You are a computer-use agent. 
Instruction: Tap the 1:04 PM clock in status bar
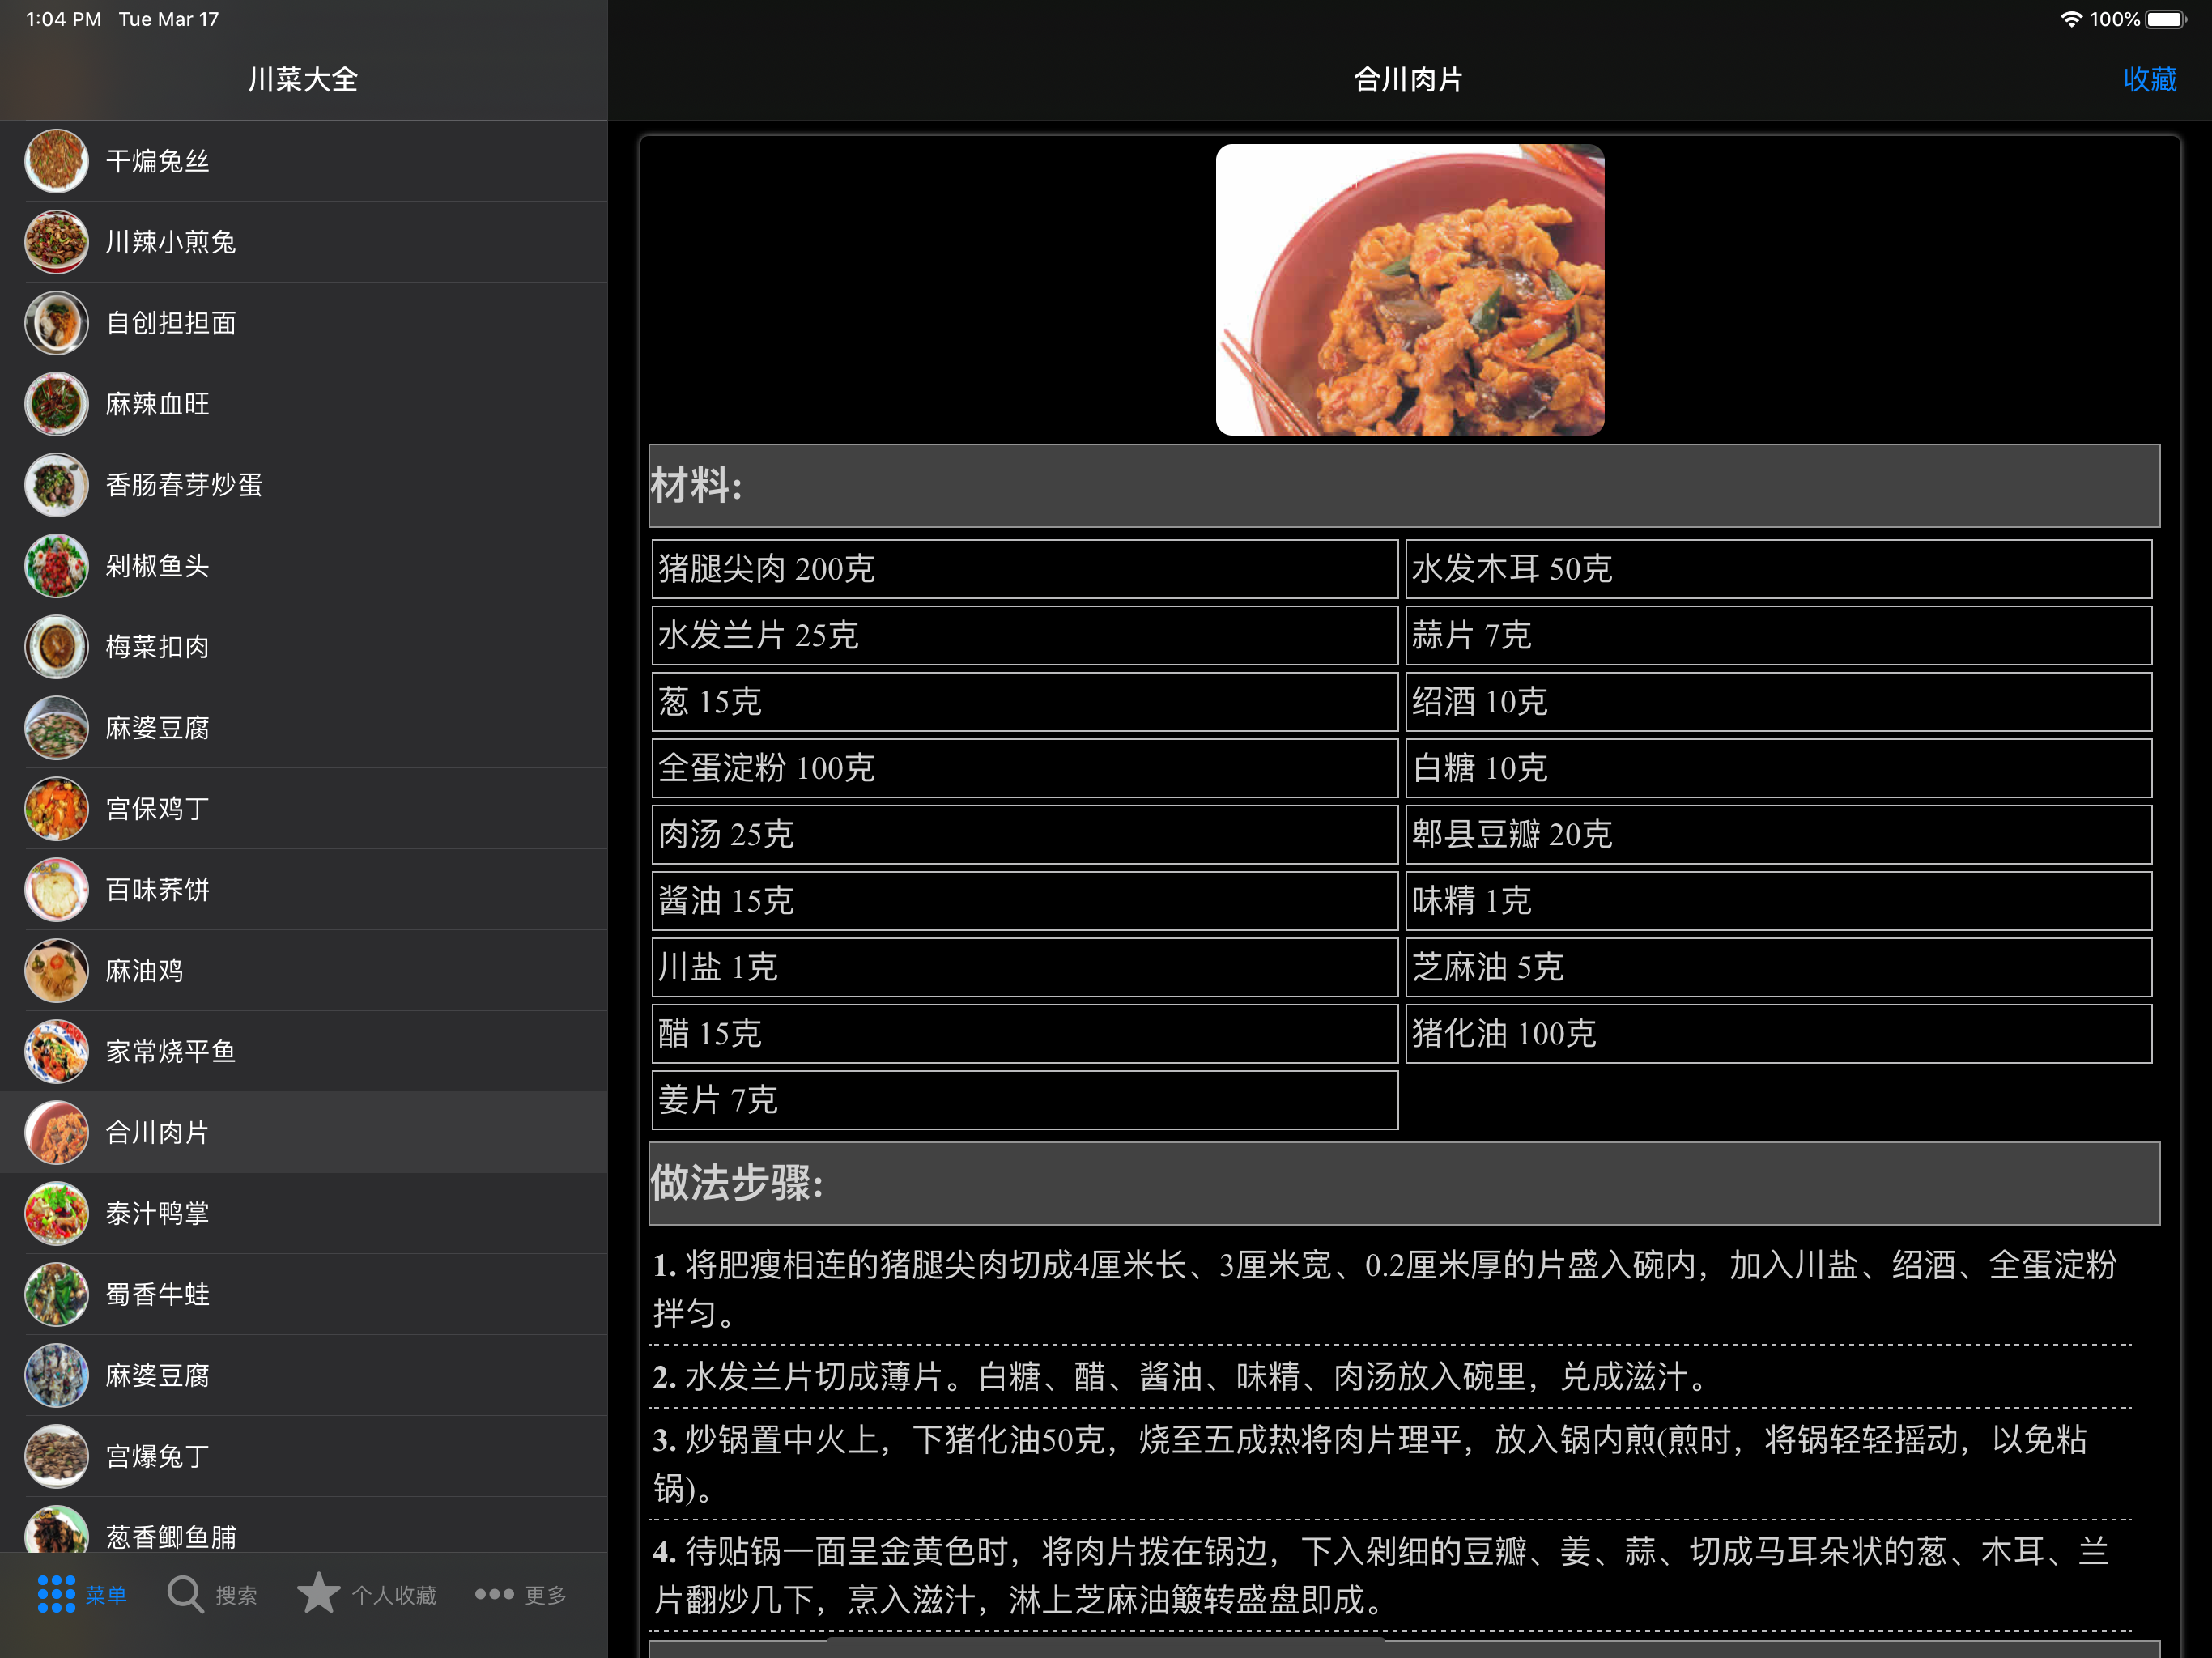pos(64,19)
